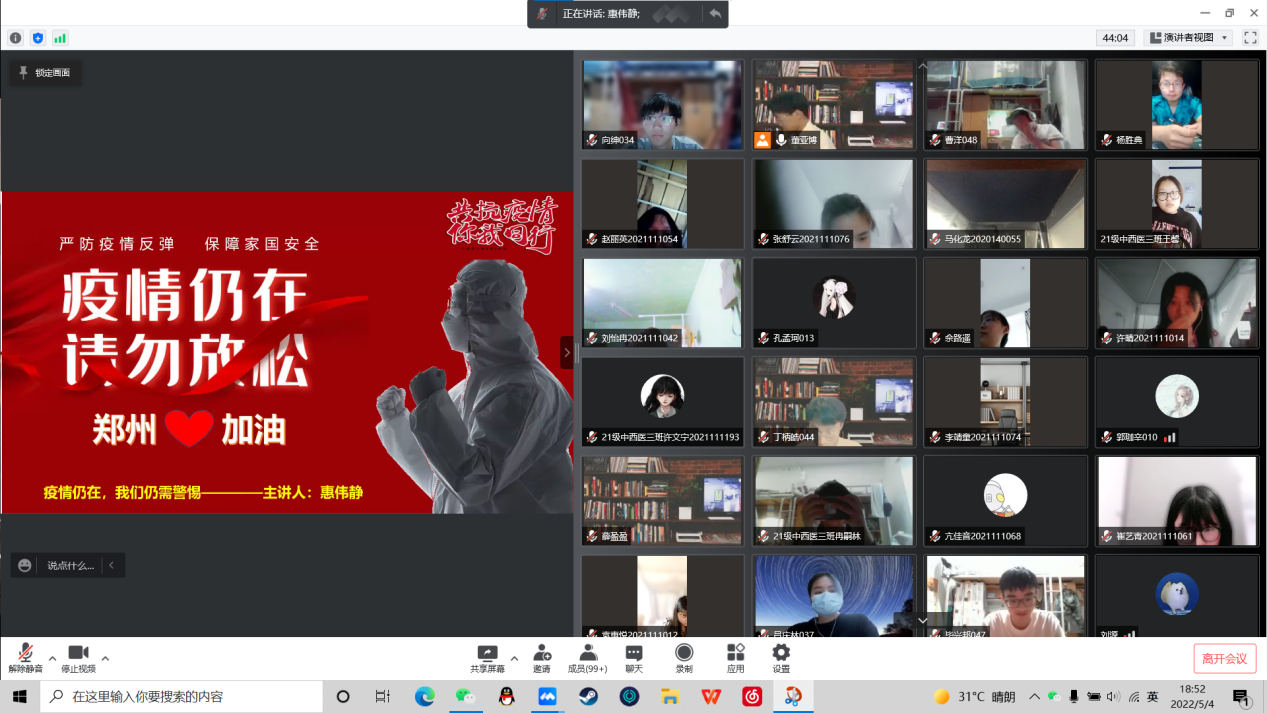1267x713 pixels.
Task: Enter full screen mode icon
Action: pyautogui.click(x=1250, y=38)
